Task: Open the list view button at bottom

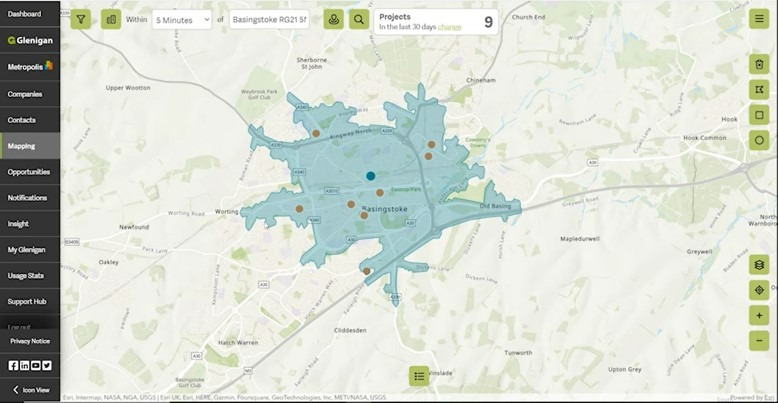Action: pyautogui.click(x=419, y=376)
